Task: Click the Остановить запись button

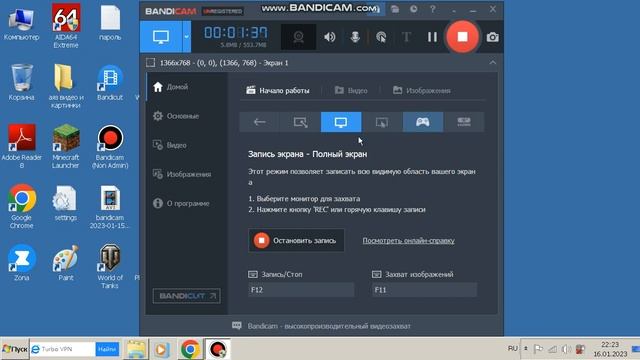Action: (296, 240)
